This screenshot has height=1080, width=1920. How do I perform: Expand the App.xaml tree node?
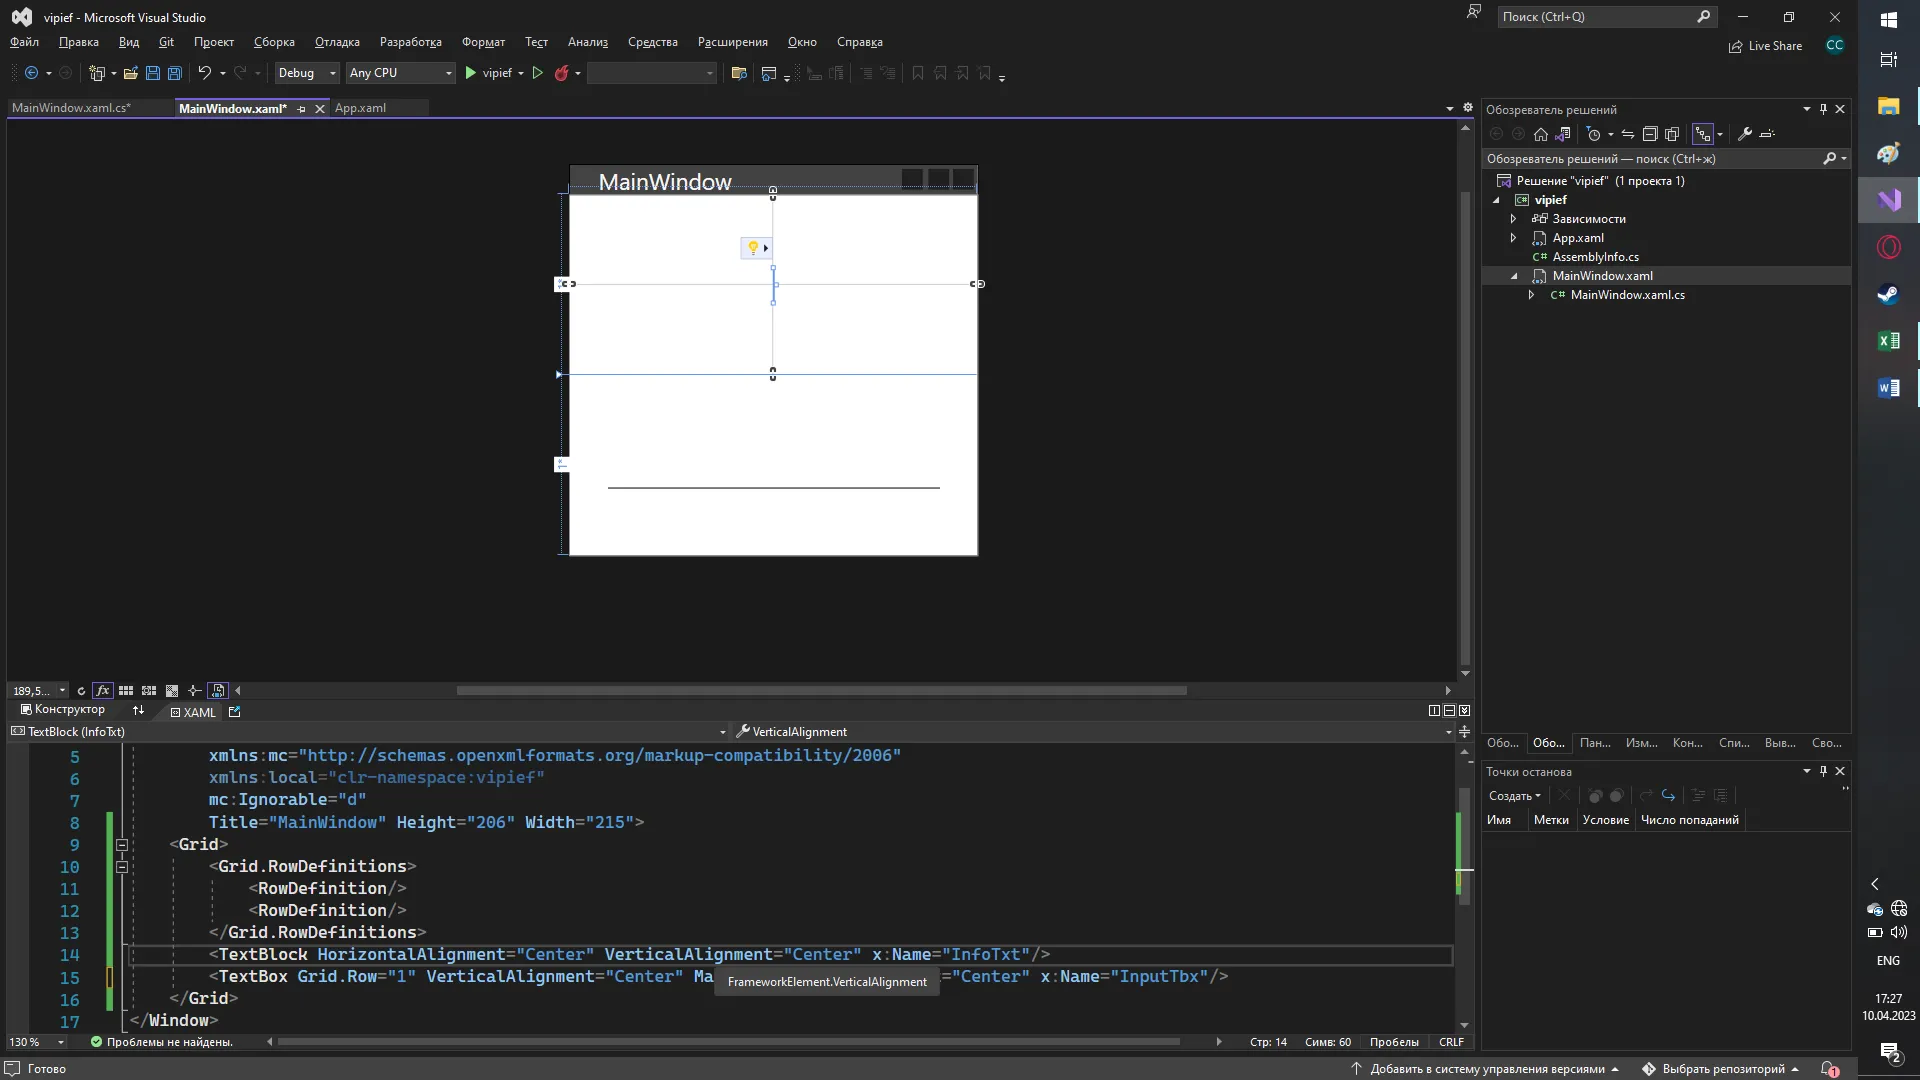point(1513,238)
